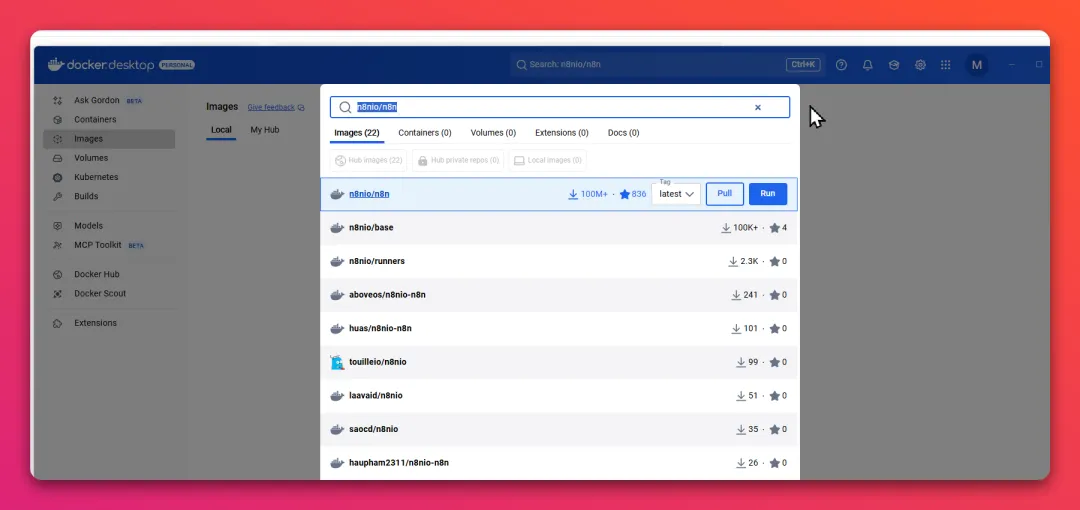
Task: Select the huas/n8nio-n8n result
Action: pyautogui.click(x=559, y=329)
